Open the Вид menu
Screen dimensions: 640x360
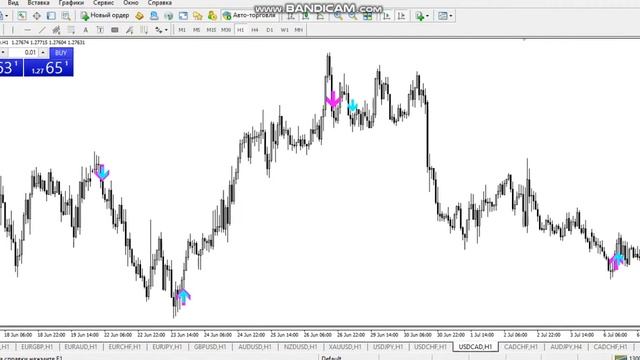pyautogui.click(x=13, y=3)
